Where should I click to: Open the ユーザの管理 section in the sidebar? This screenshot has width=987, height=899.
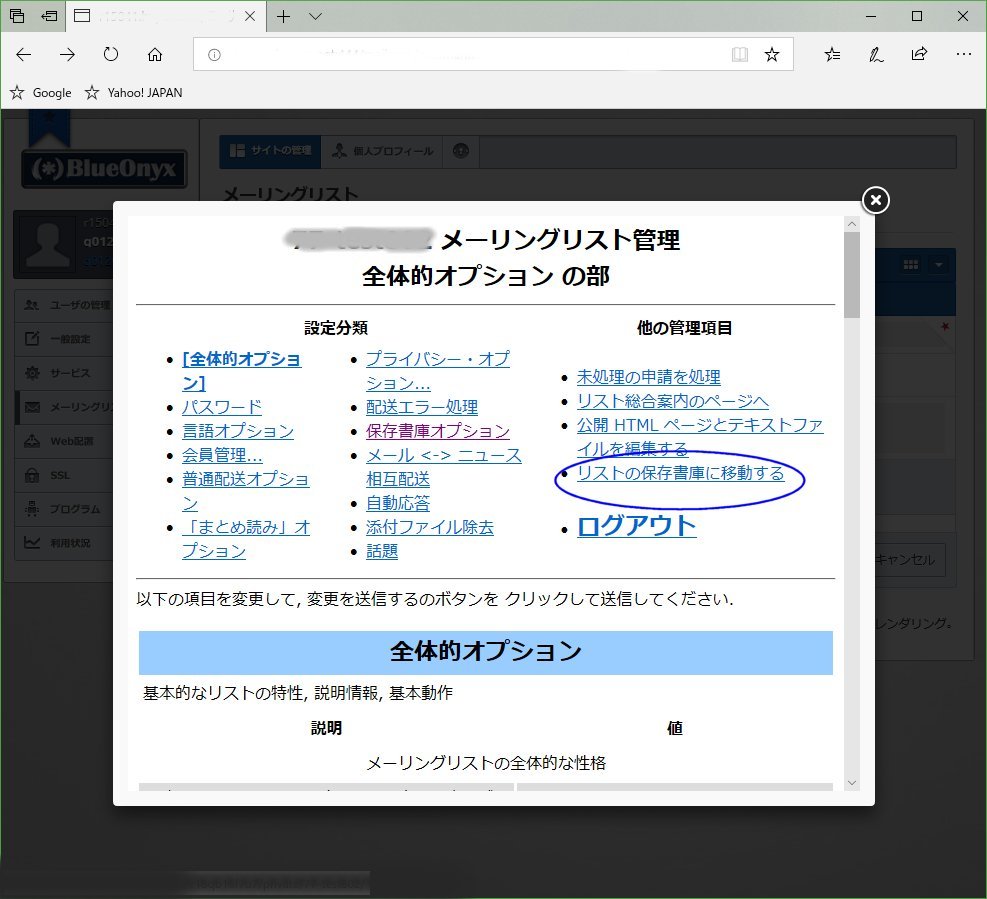click(33, 303)
